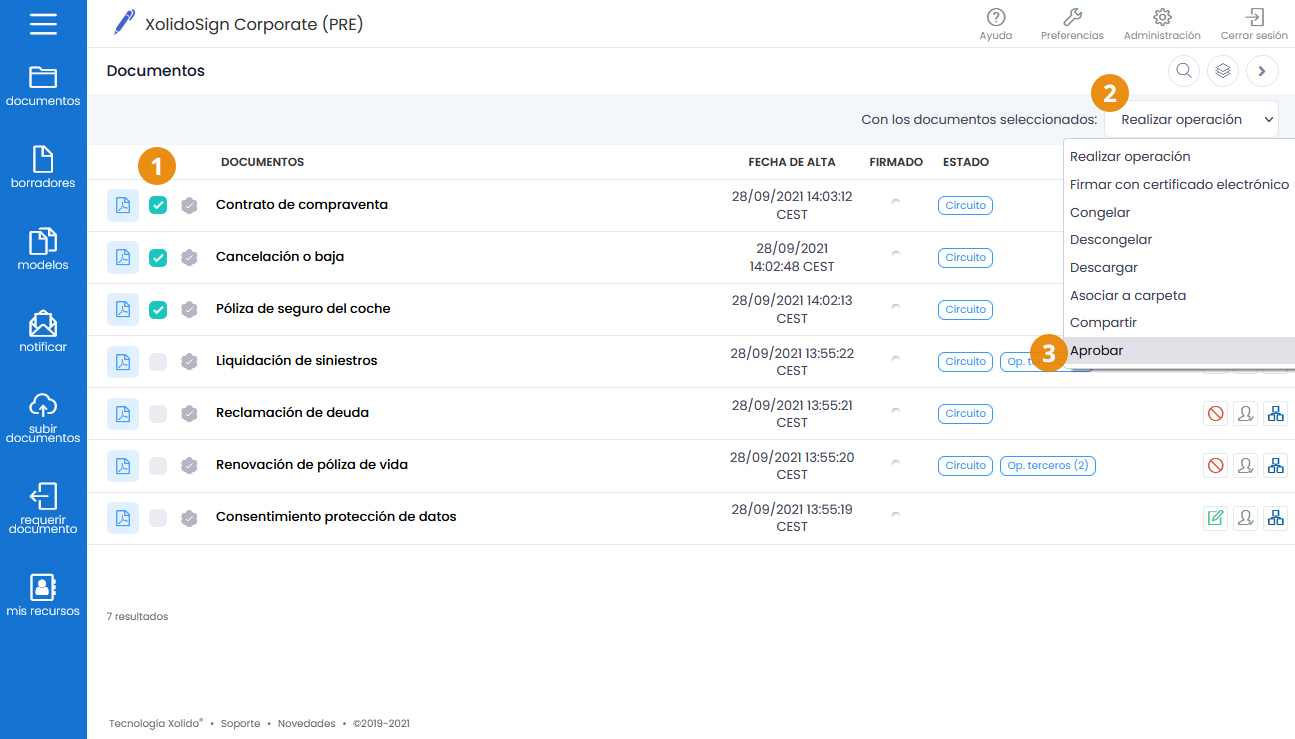
Task: Click the layers stack icon
Action: coord(1223,71)
